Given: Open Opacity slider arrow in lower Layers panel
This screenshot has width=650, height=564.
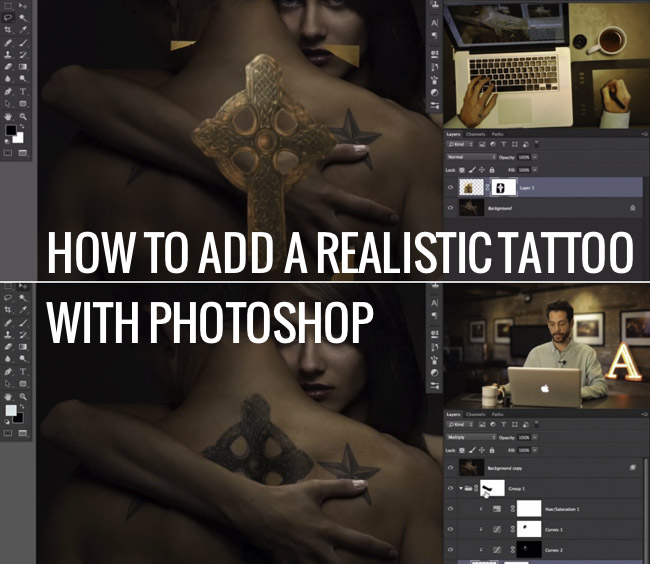Looking at the screenshot, I should tap(535, 437).
